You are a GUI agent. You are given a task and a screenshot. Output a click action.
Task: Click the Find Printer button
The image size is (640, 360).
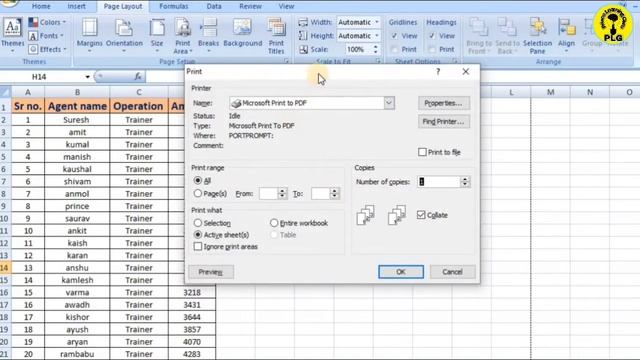click(x=444, y=121)
